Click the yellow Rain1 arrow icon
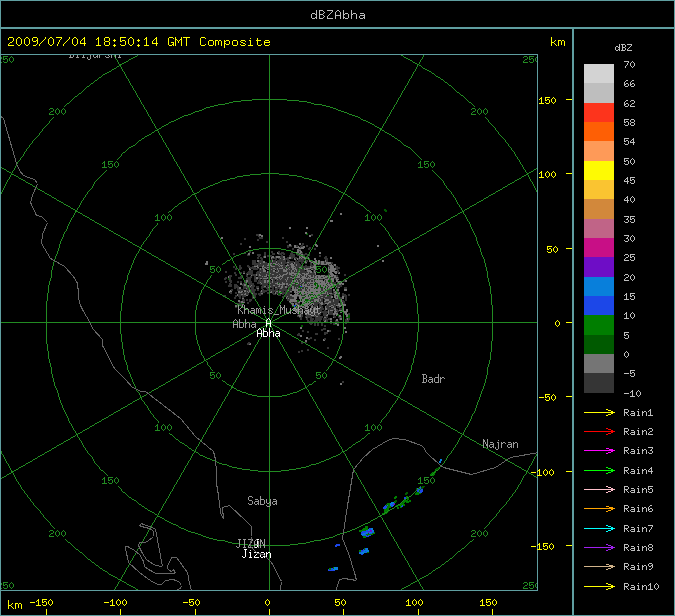675x616 pixels. pyautogui.click(x=599, y=412)
